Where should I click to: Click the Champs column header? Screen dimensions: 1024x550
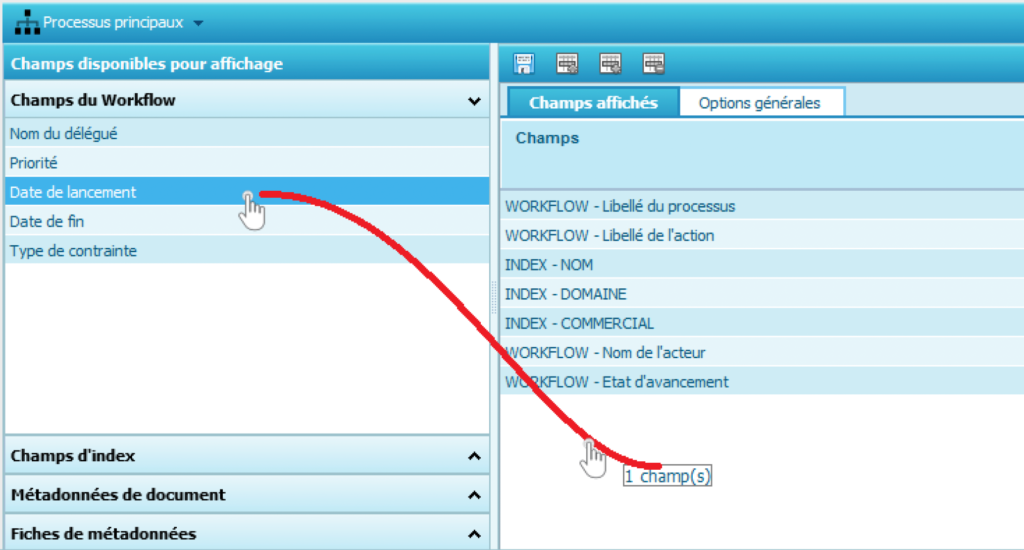coord(547,139)
